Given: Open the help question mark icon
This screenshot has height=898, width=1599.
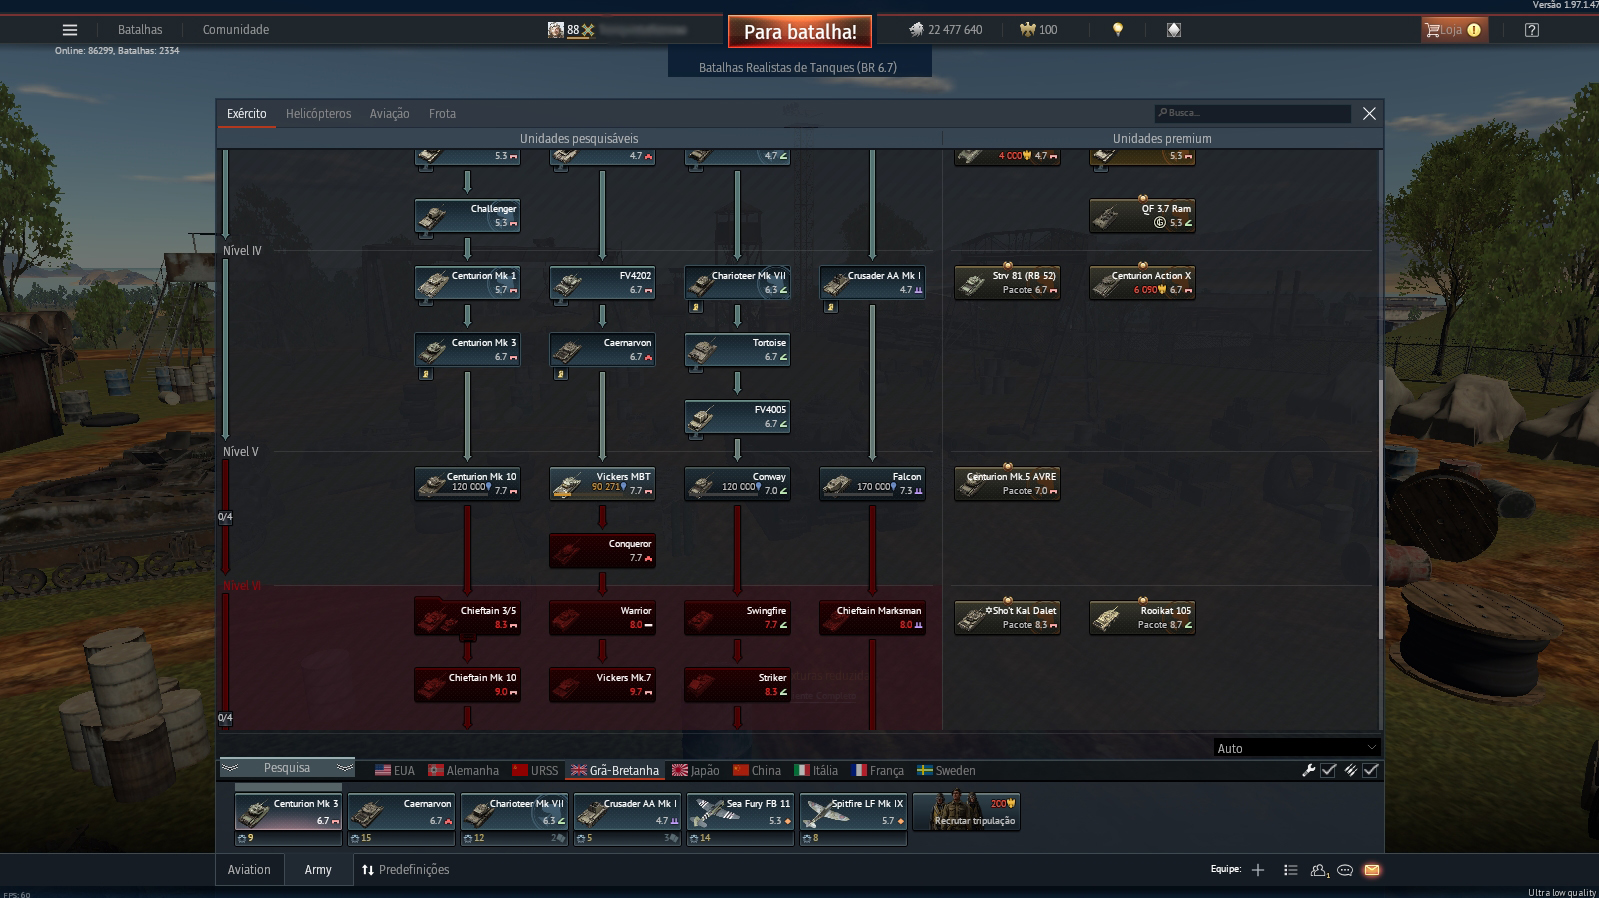Looking at the screenshot, I should tap(1531, 30).
